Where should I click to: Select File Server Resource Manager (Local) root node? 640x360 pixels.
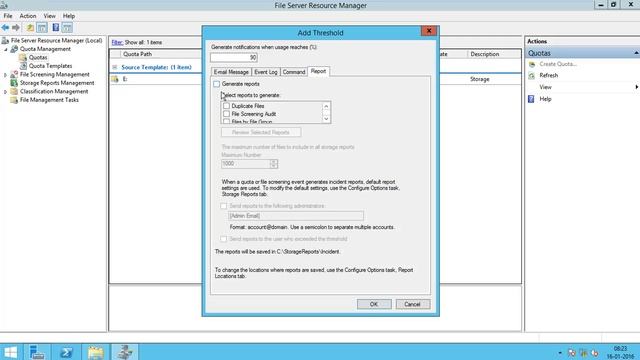(x=56, y=40)
